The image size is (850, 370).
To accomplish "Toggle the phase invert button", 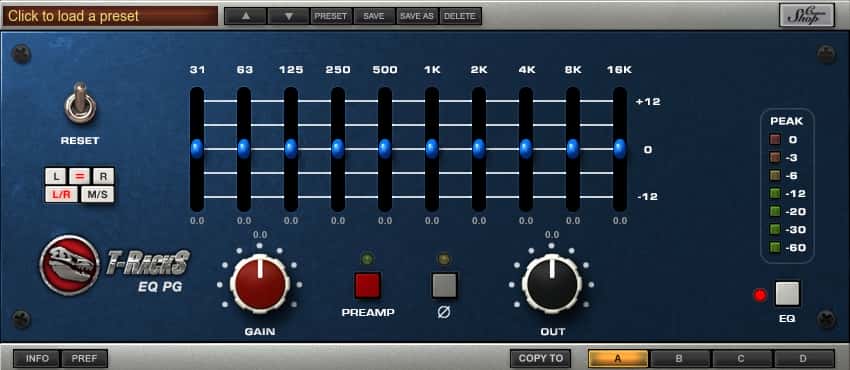I will pyautogui.click(x=444, y=285).
